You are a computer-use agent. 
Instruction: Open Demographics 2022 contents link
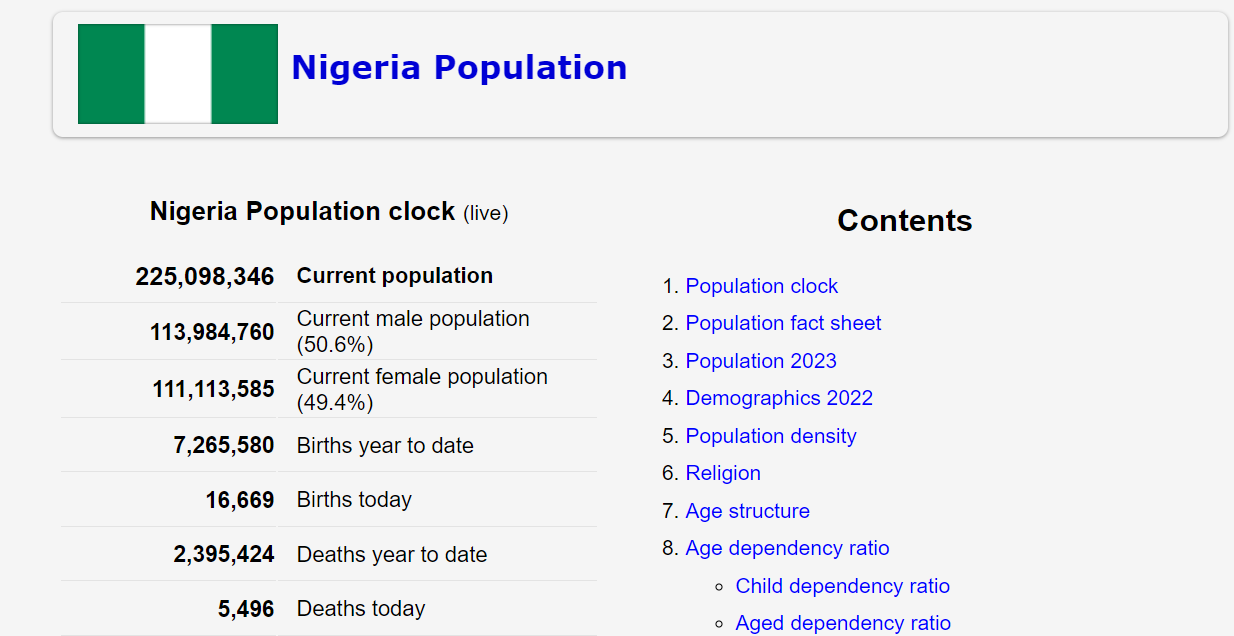click(x=778, y=398)
